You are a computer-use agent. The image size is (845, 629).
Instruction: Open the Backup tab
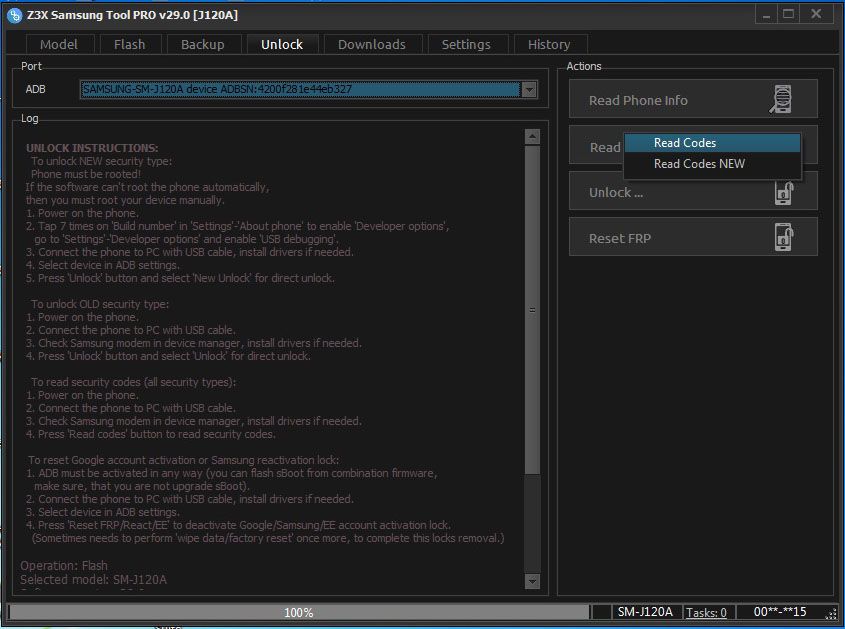[x=203, y=44]
